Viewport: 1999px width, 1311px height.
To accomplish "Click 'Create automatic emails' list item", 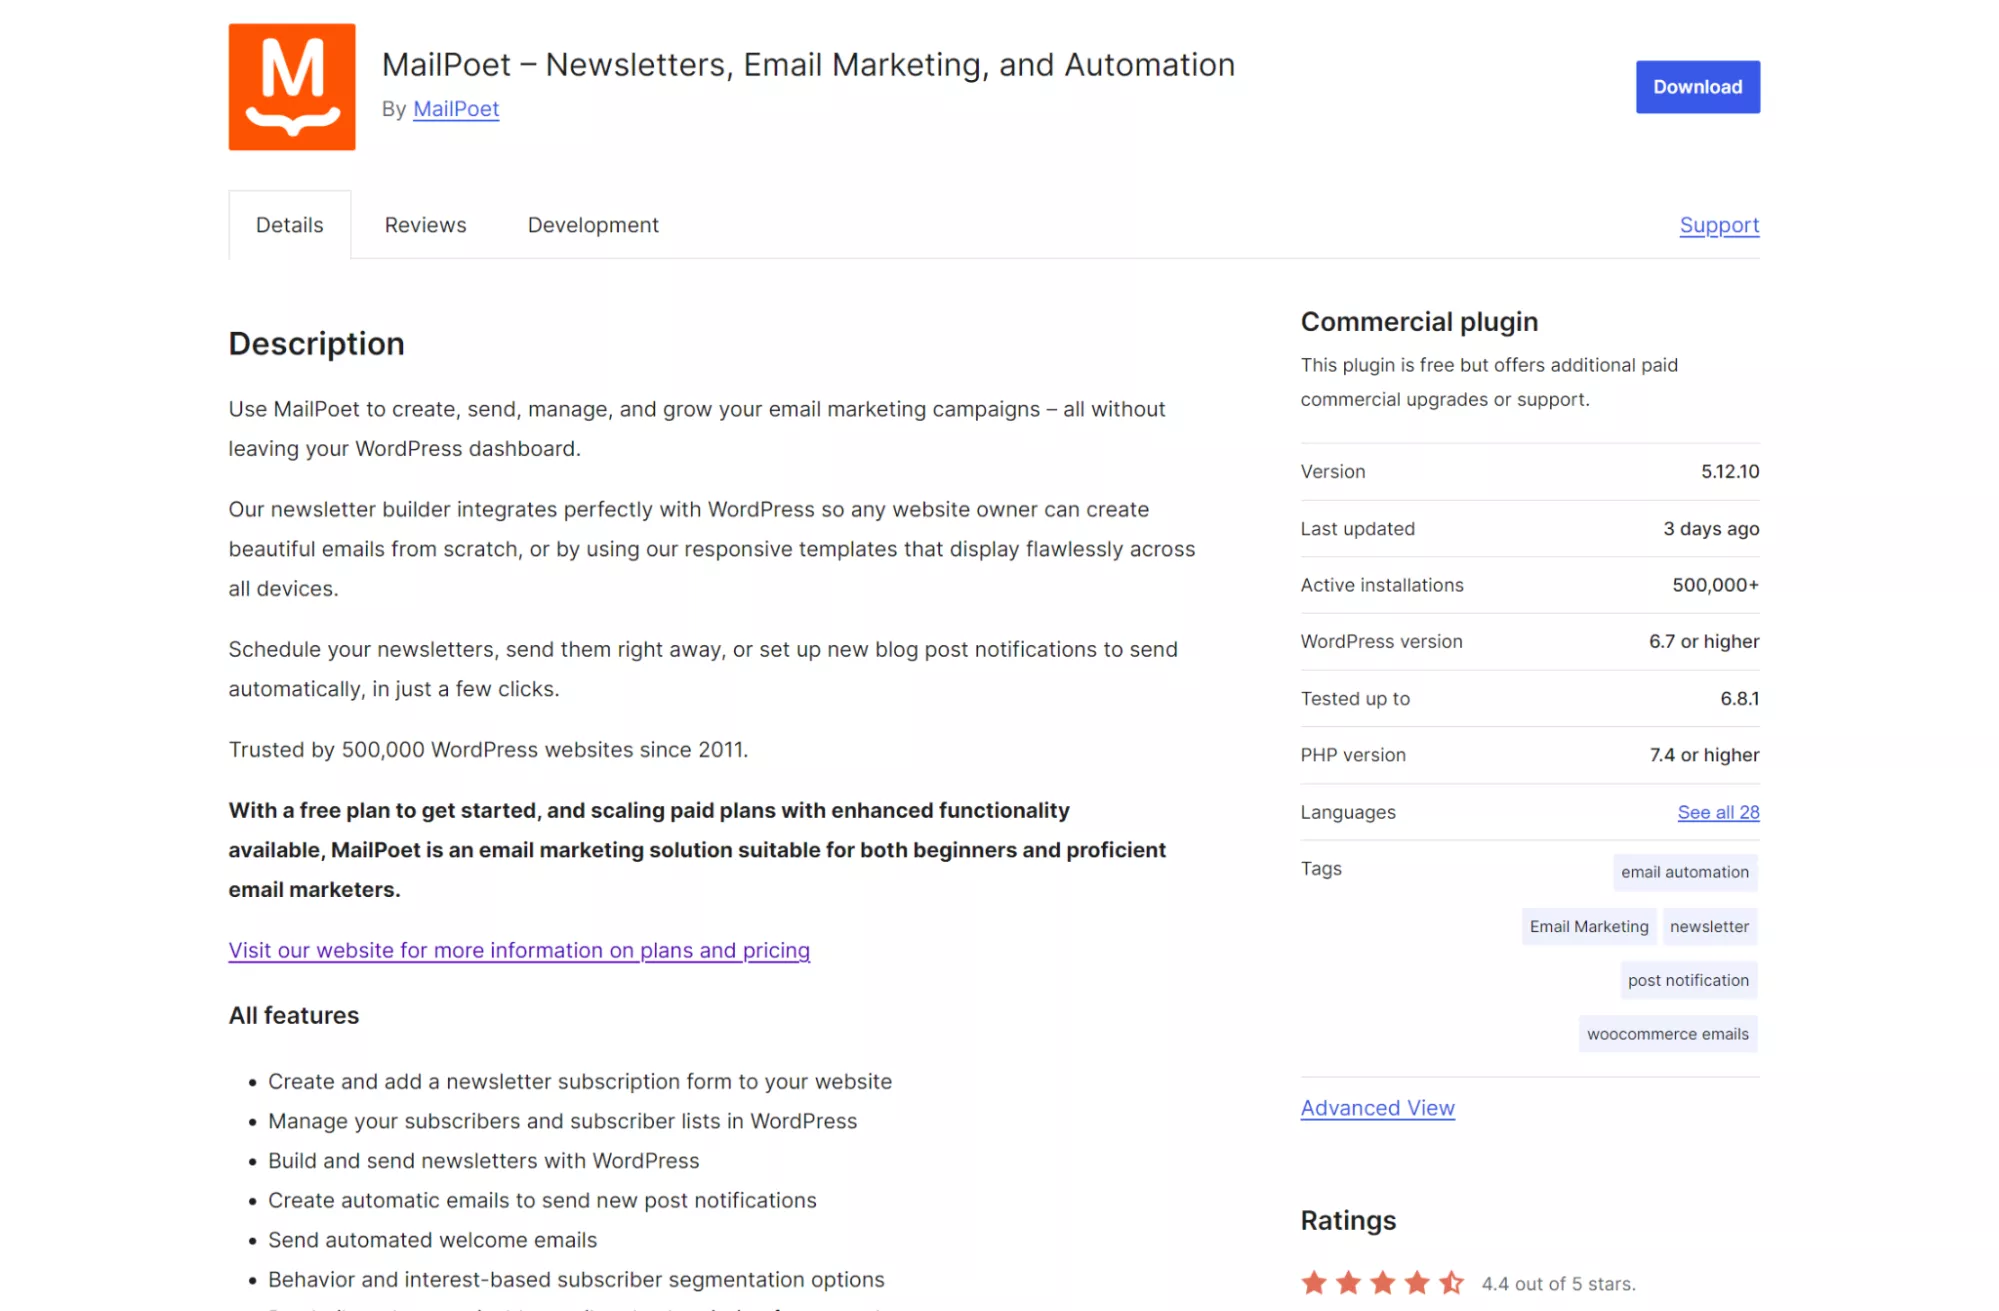I will [x=542, y=1200].
